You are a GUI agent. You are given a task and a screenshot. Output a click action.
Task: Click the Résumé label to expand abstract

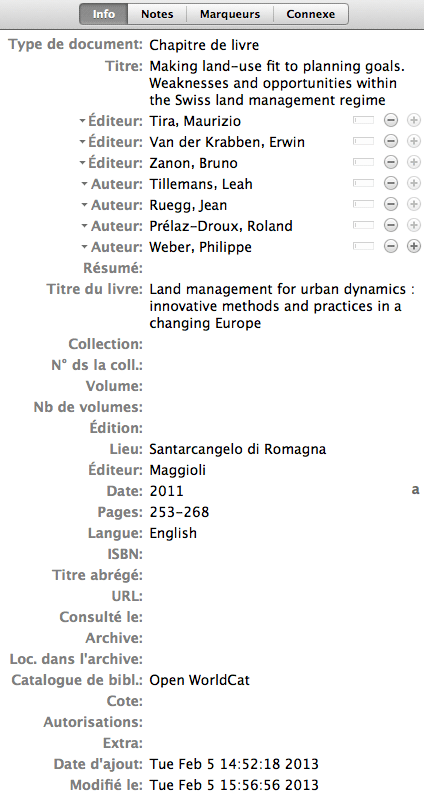tap(113, 268)
